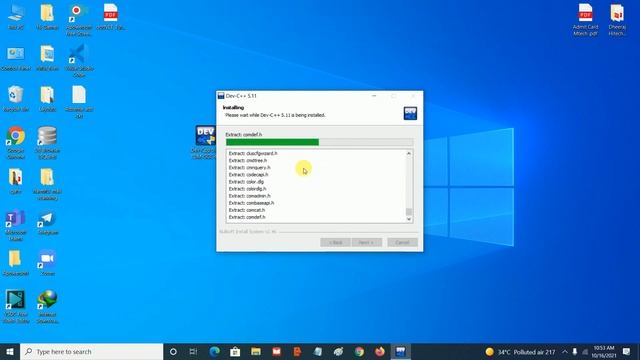Click the Type here to search box

pyautogui.click(x=91, y=351)
